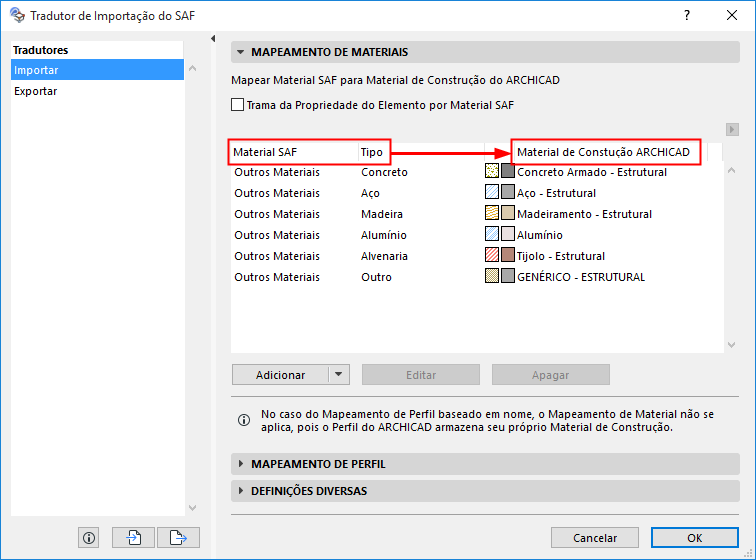The height and width of the screenshot is (560, 756).
Task: Click GENÉRICO - ESTRUTURAL material name
Action: [581, 277]
